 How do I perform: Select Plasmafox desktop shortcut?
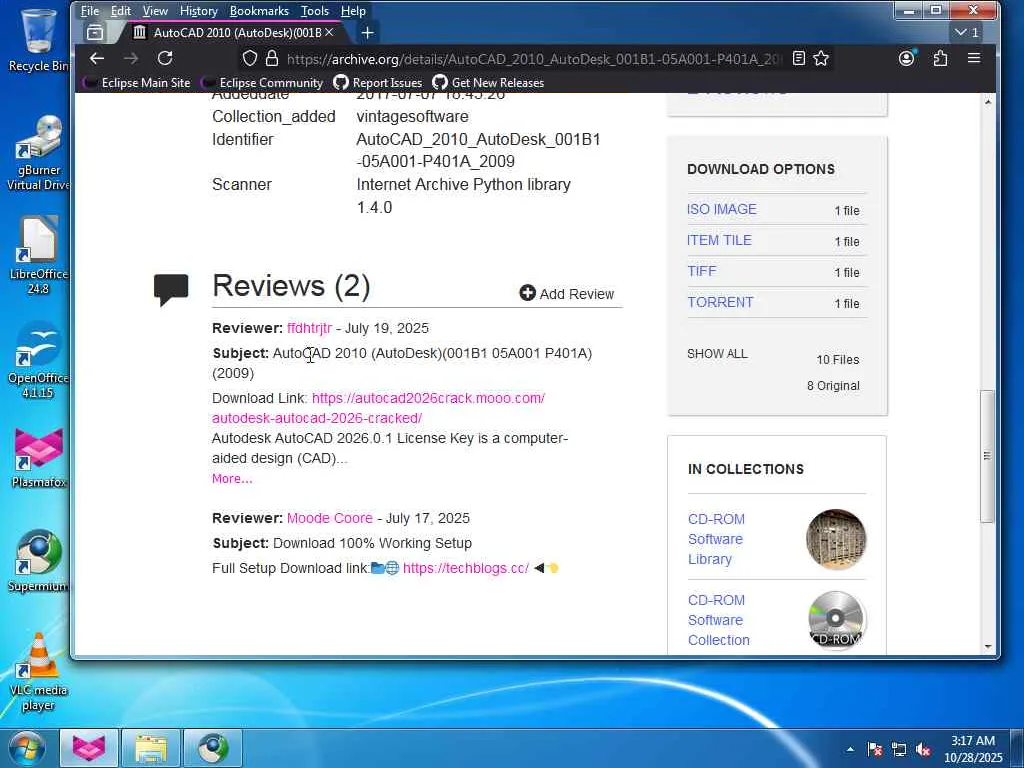tap(37, 457)
